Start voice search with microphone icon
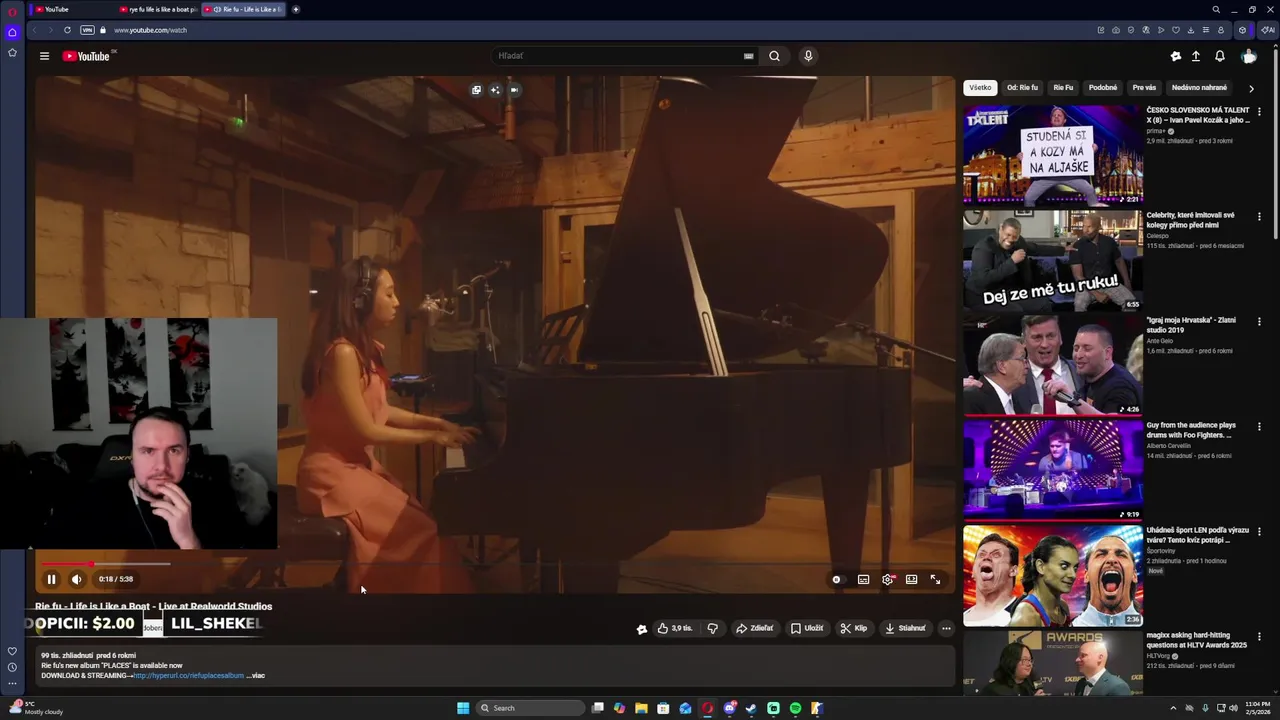The image size is (1280, 720). pyautogui.click(x=808, y=56)
